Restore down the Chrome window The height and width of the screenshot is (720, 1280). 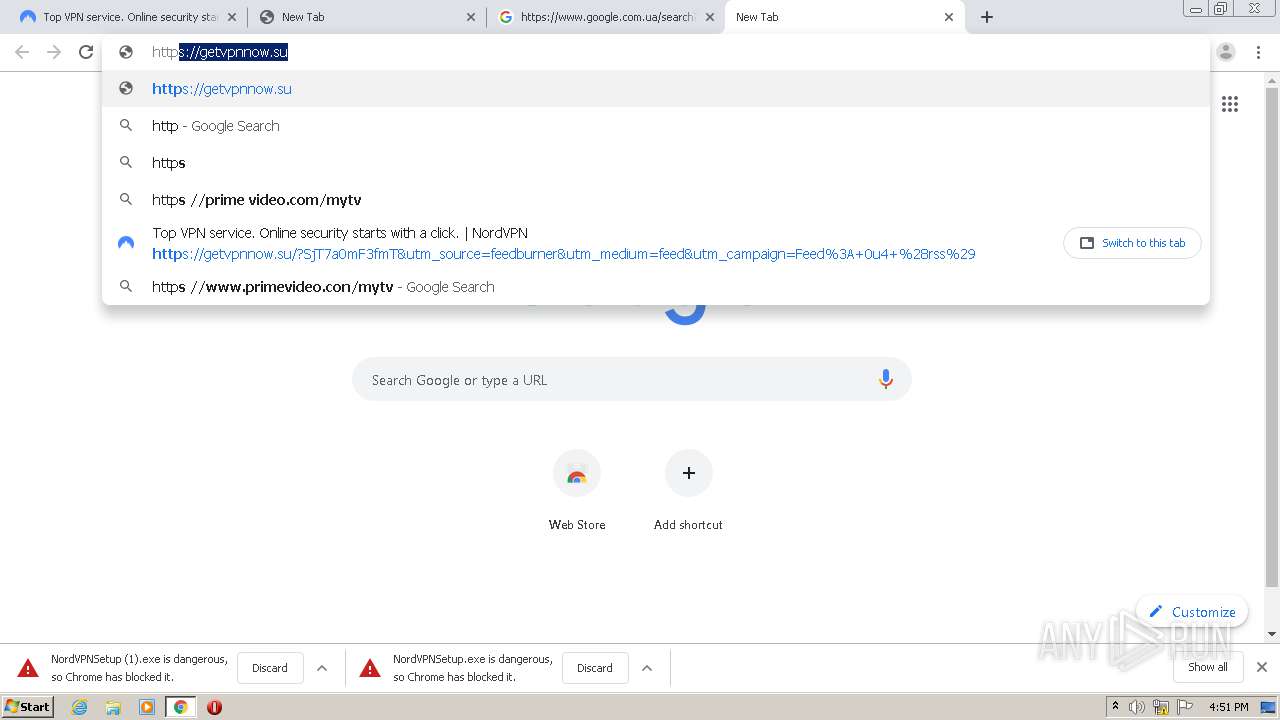pos(1221,8)
